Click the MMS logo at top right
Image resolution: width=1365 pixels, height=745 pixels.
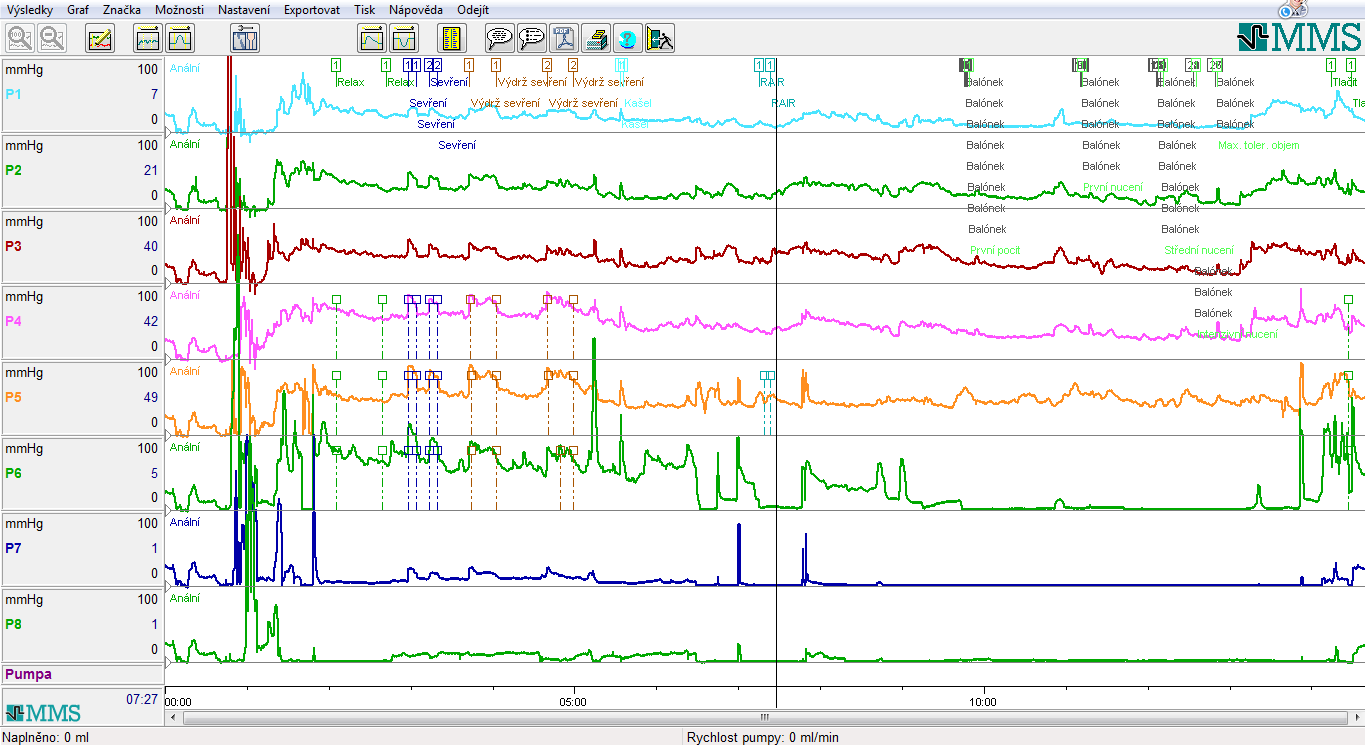click(1298, 37)
